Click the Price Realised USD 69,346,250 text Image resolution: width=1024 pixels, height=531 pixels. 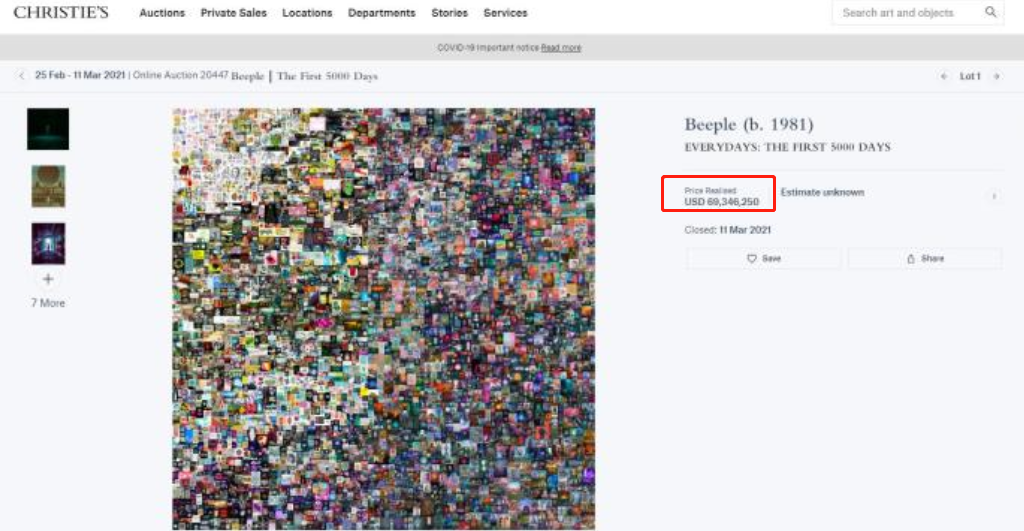721,197
